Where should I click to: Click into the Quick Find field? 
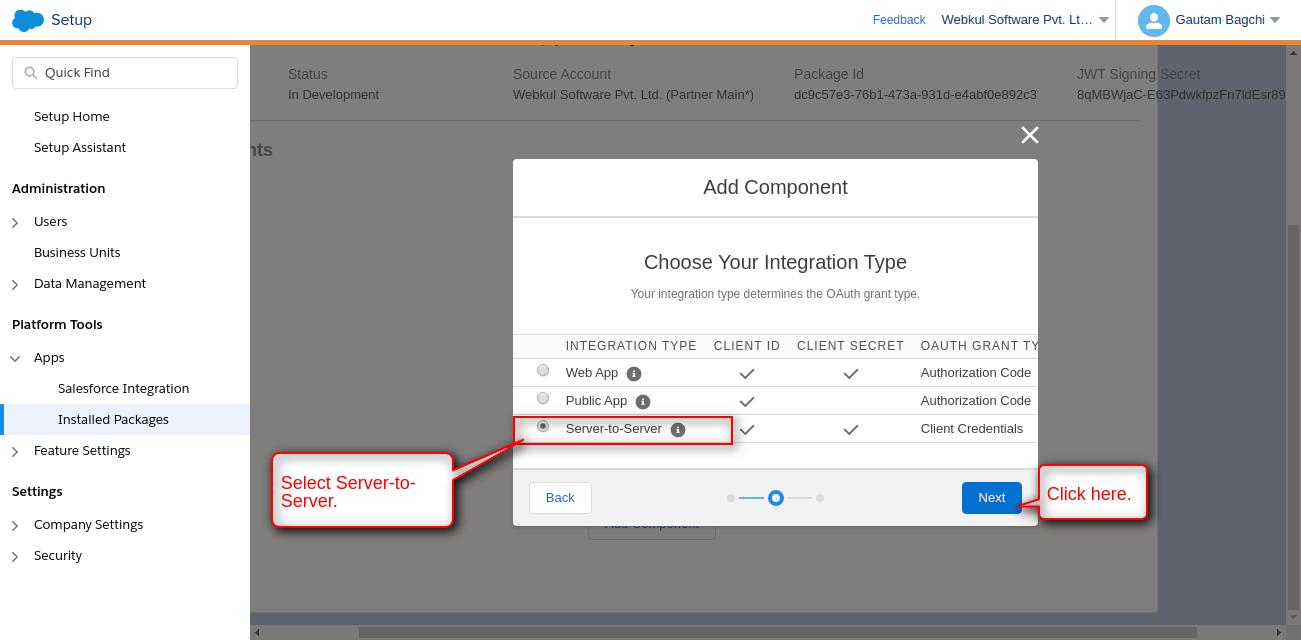click(x=125, y=73)
